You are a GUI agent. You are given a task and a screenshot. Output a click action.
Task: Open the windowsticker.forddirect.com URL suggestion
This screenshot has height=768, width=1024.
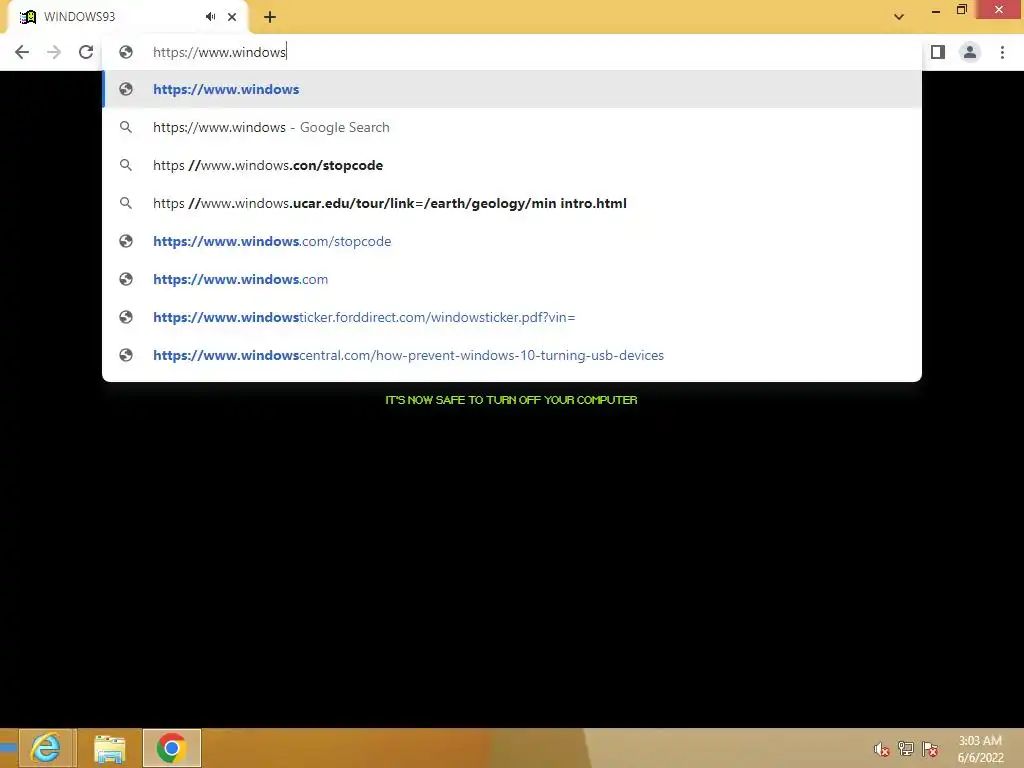tap(512, 317)
